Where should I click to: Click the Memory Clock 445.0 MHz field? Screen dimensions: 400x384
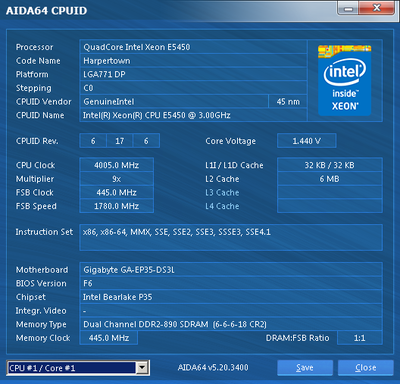109,338
